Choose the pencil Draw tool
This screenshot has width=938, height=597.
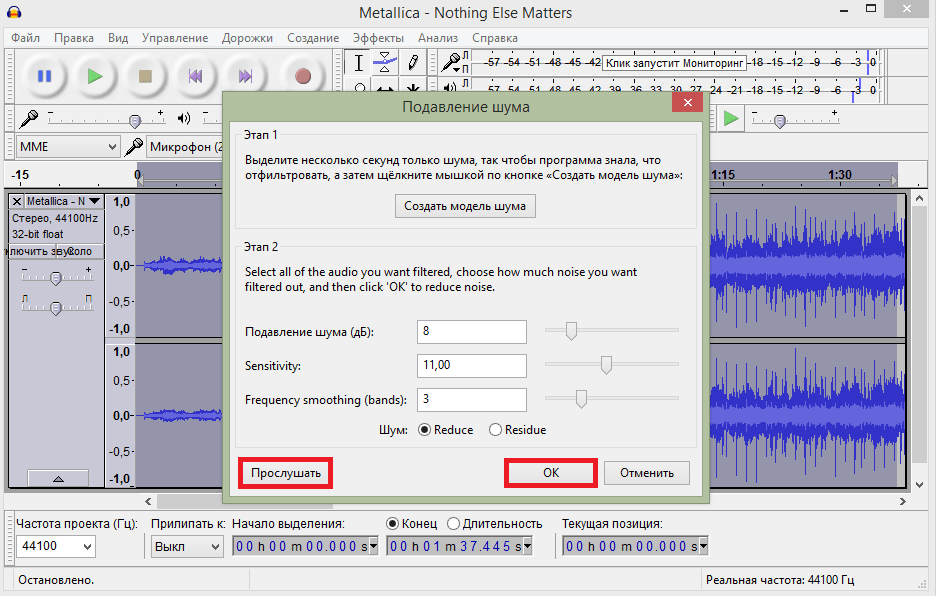click(411, 63)
